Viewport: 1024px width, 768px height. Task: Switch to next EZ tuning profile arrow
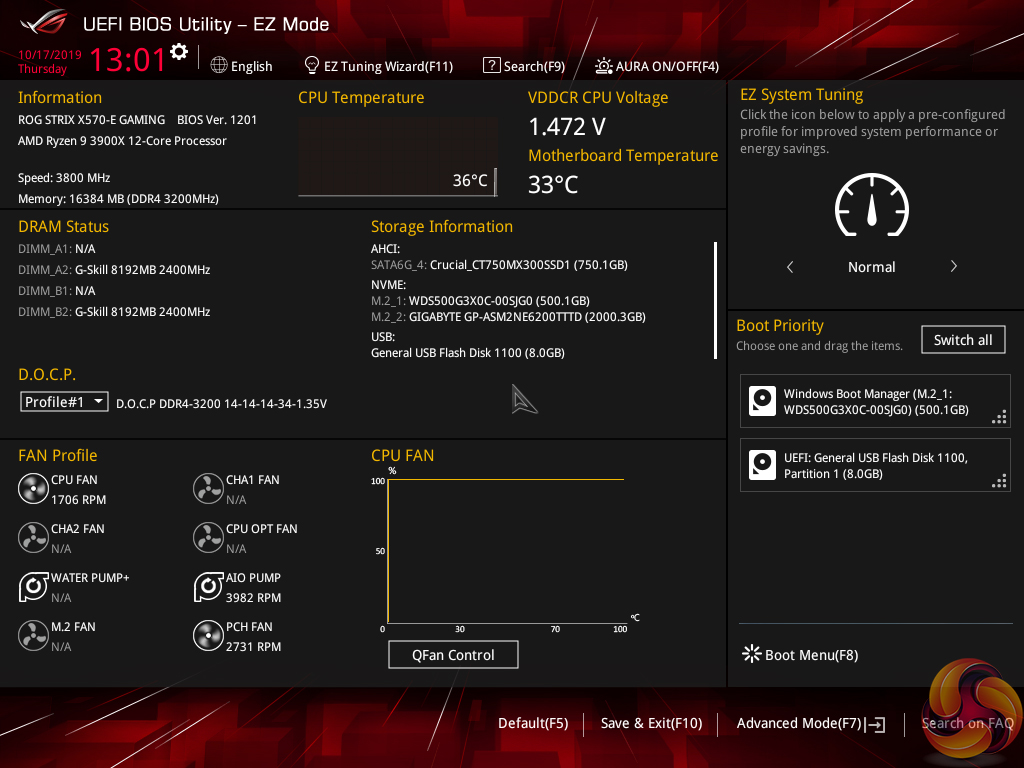point(953,266)
